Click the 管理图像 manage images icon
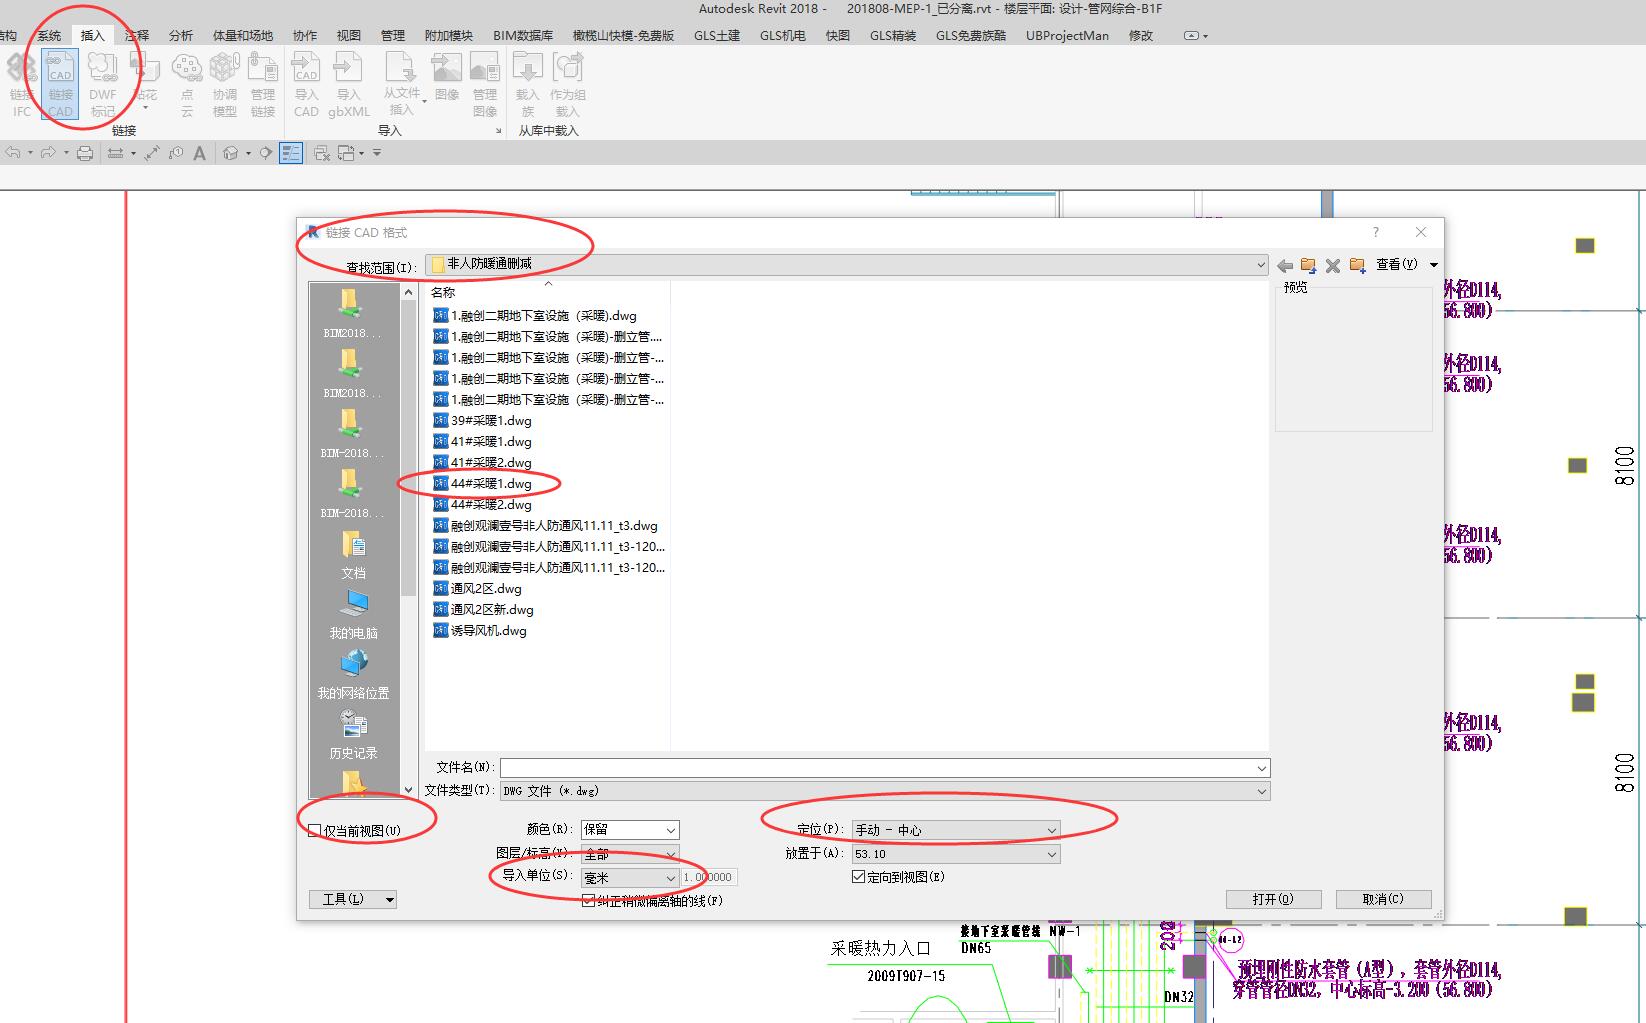This screenshot has width=1646, height=1023. (485, 85)
